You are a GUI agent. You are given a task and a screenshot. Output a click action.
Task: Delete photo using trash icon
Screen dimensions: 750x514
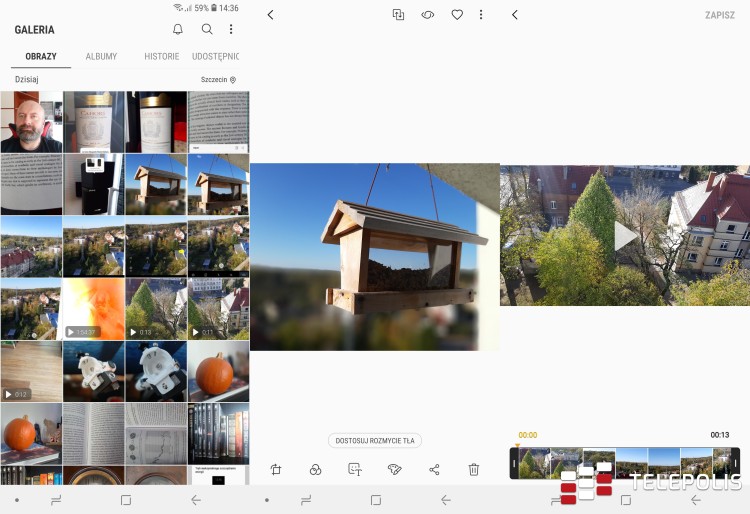474,469
